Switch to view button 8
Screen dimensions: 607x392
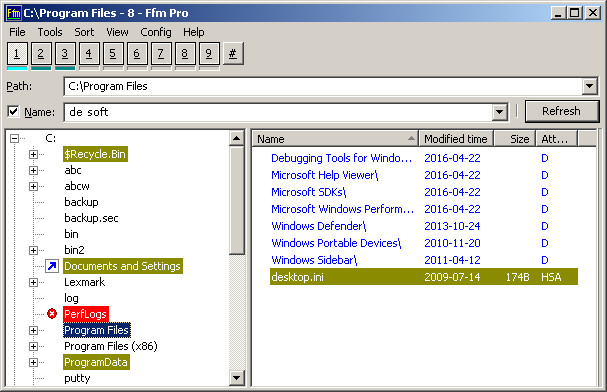pos(185,53)
